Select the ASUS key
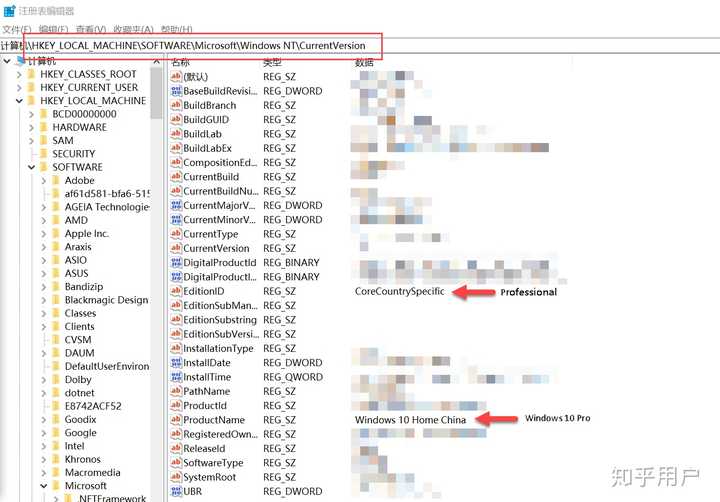Screen dimensions: 720x502 (x=76, y=273)
